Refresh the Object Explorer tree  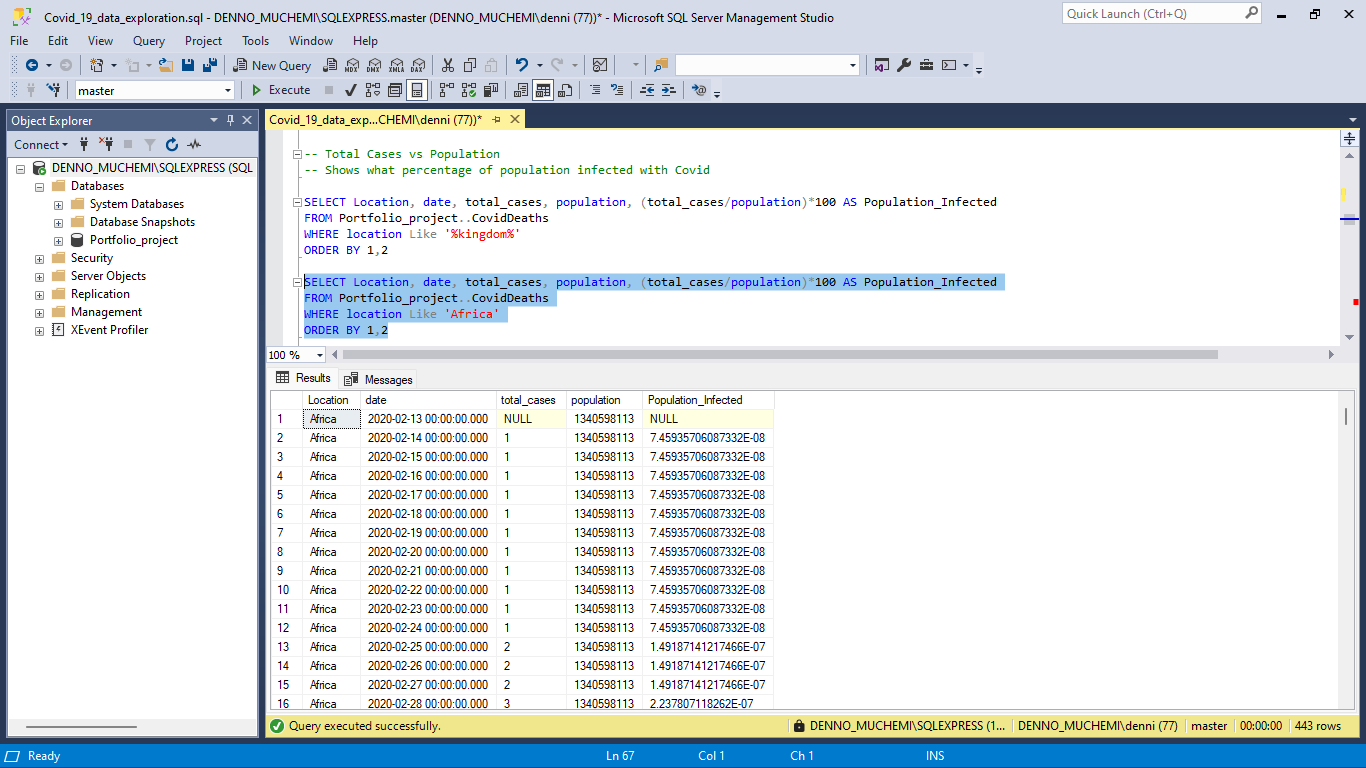point(172,145)
